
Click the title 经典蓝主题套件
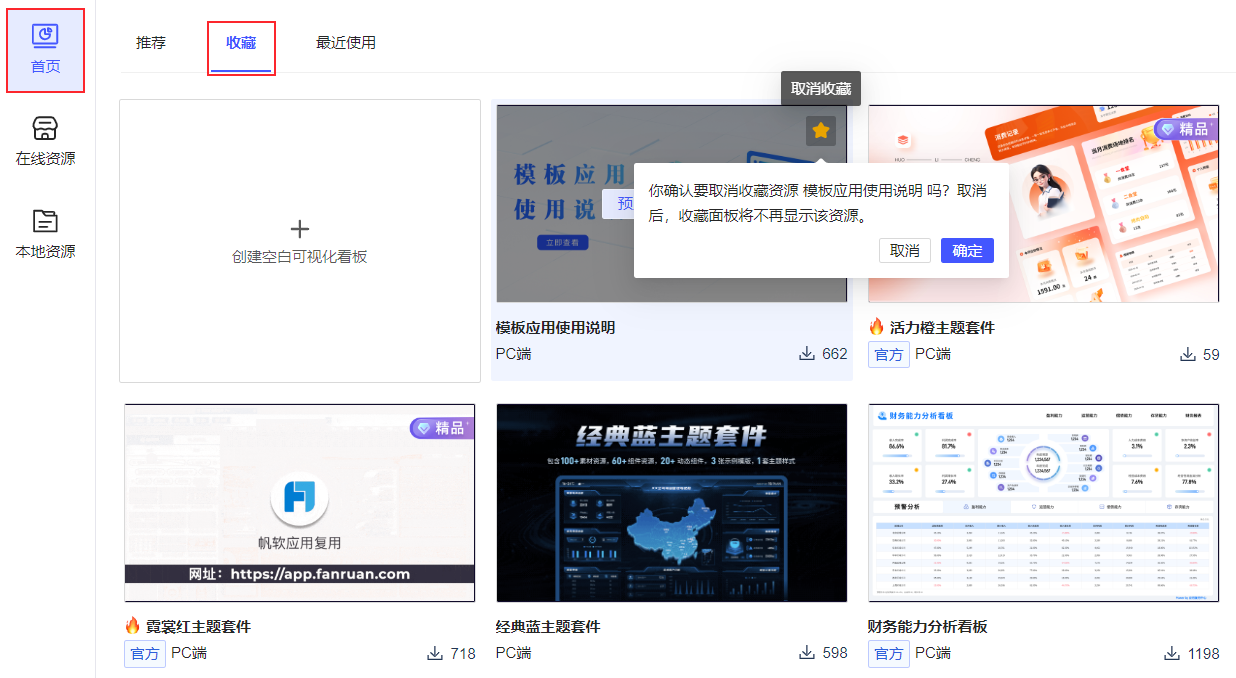coord(548,626)
